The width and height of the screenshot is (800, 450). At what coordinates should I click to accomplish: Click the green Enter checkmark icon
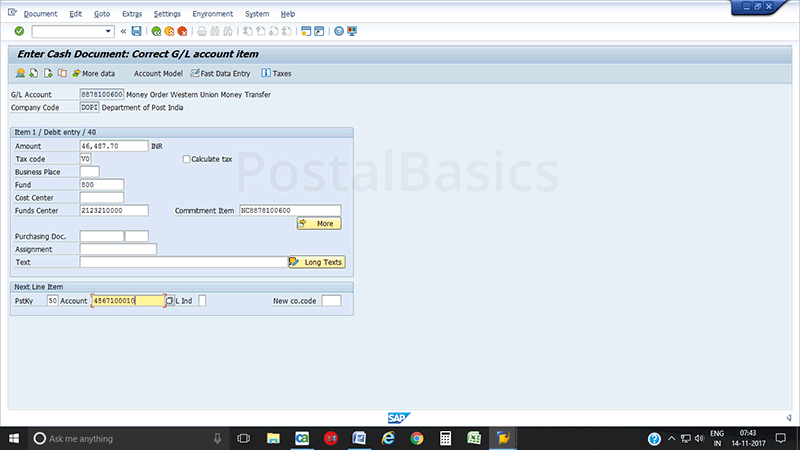(19, 31)
